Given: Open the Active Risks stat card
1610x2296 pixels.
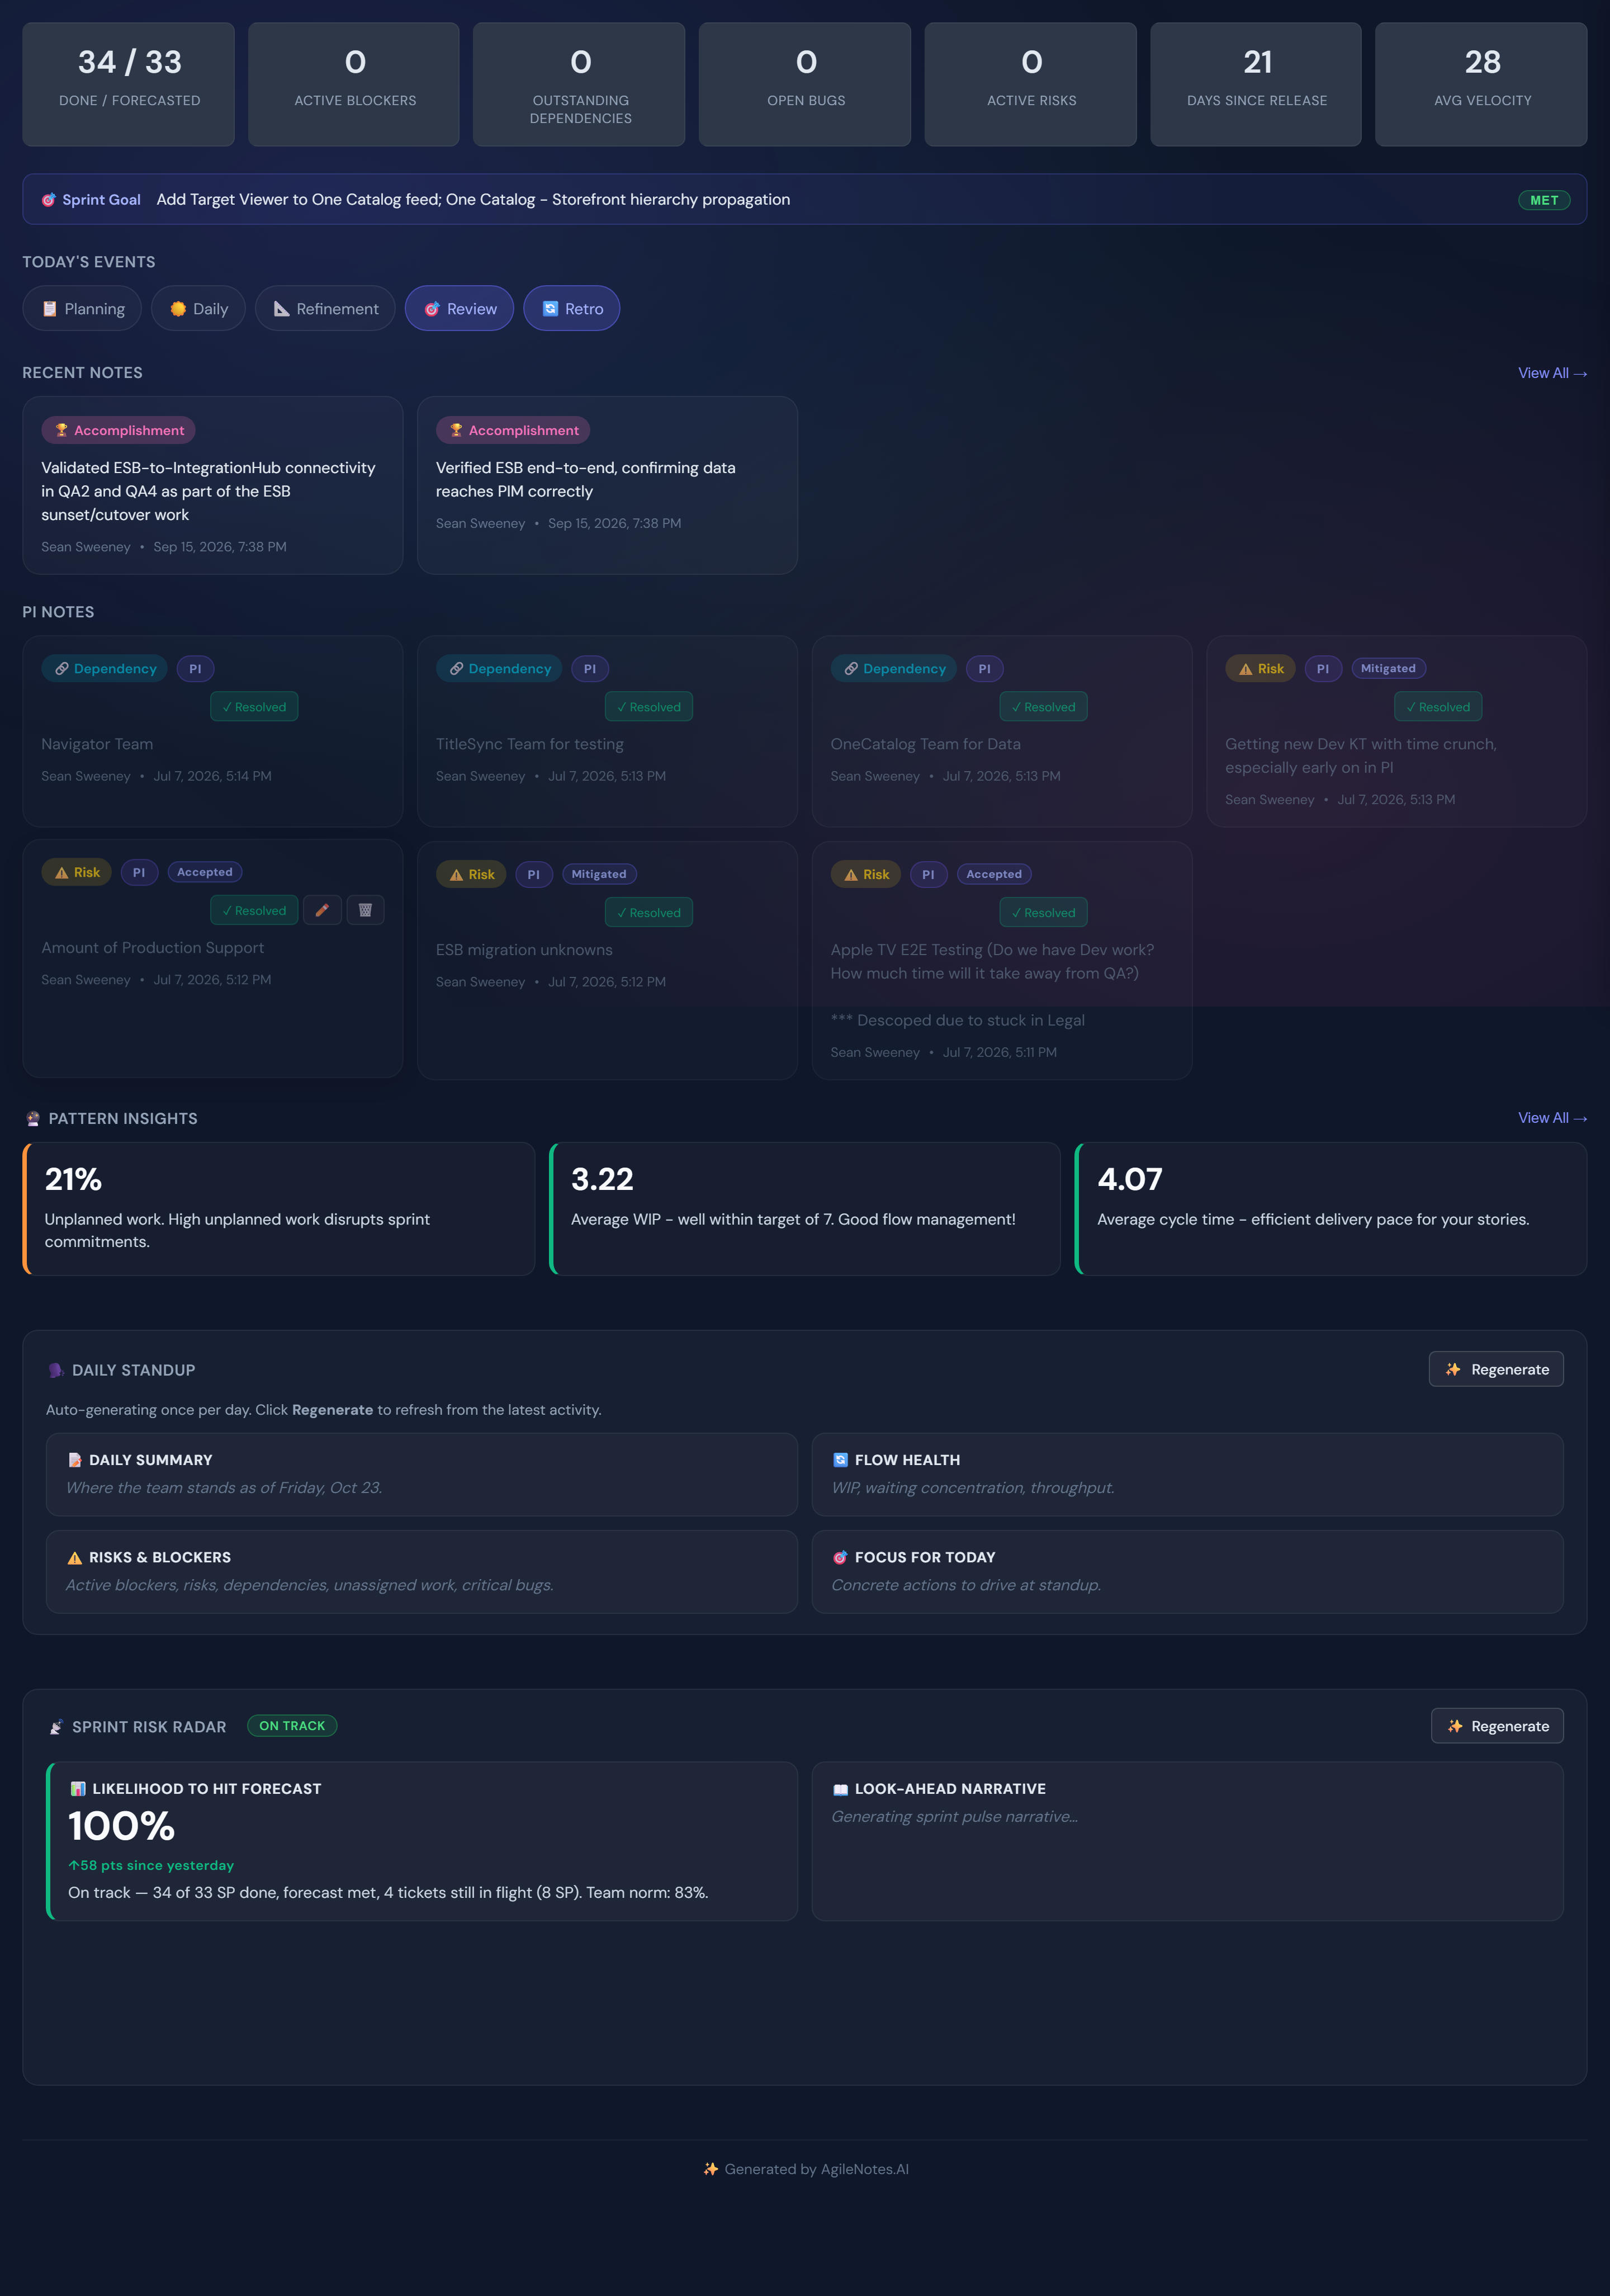Looking at the screenshot, I should pyautogui.click(x=1031, y=85).
